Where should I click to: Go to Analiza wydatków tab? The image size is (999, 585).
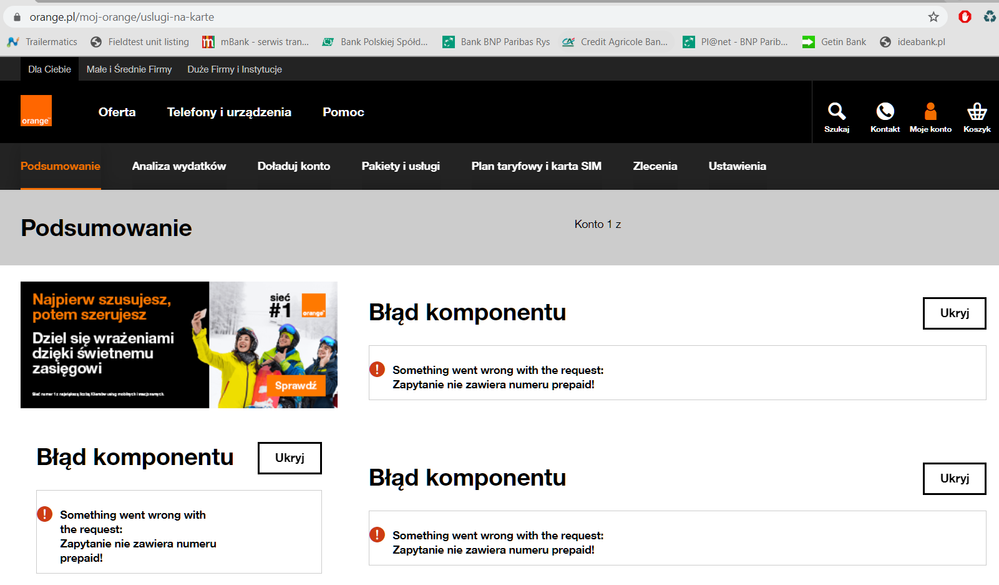tap(179, 166)
